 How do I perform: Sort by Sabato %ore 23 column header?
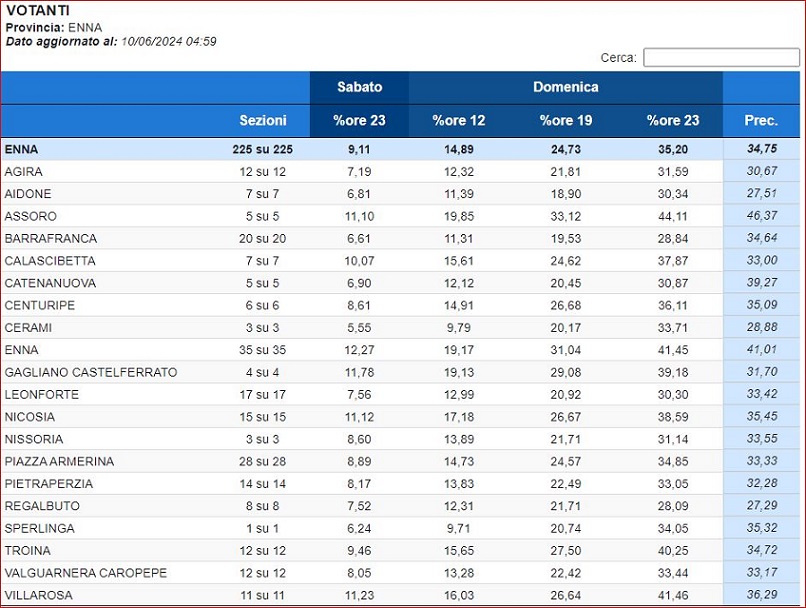pyautogui.click(x=359, y=121)
